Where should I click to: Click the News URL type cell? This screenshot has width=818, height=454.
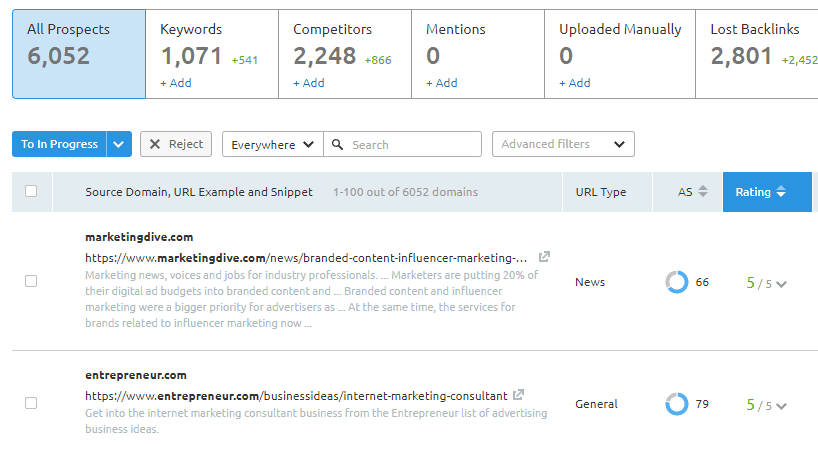tap(590, 282)
